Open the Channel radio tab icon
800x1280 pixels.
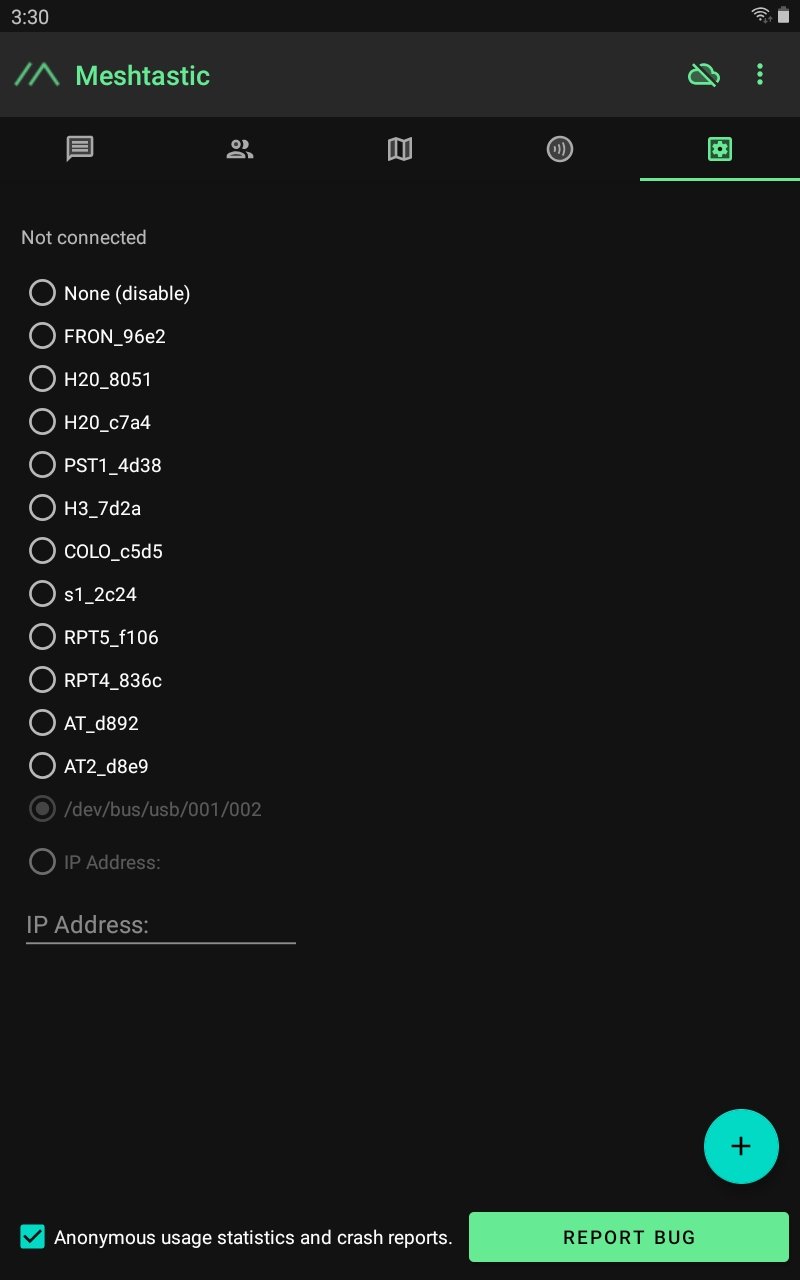560,150
